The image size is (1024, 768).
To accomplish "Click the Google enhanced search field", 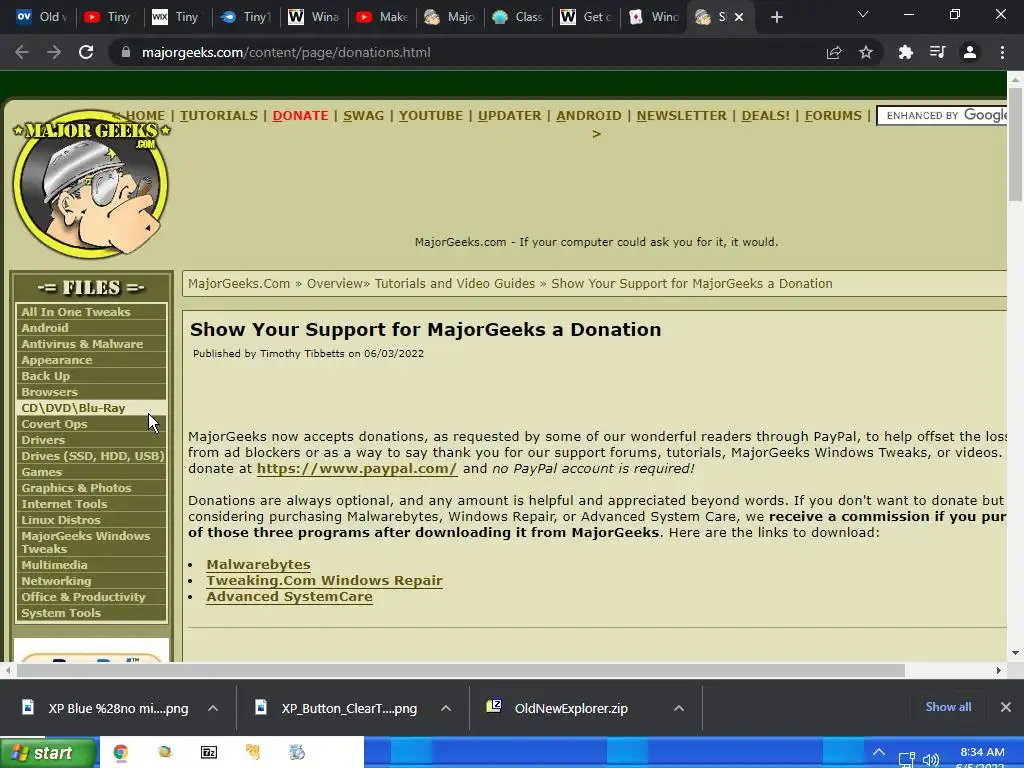I will click(943, 116).
